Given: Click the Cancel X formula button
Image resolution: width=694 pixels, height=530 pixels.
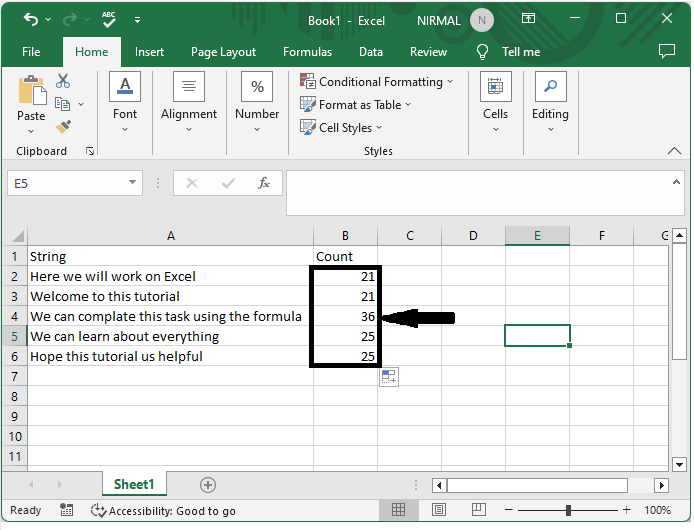Looking at the screenshot, I should (192, 183).
